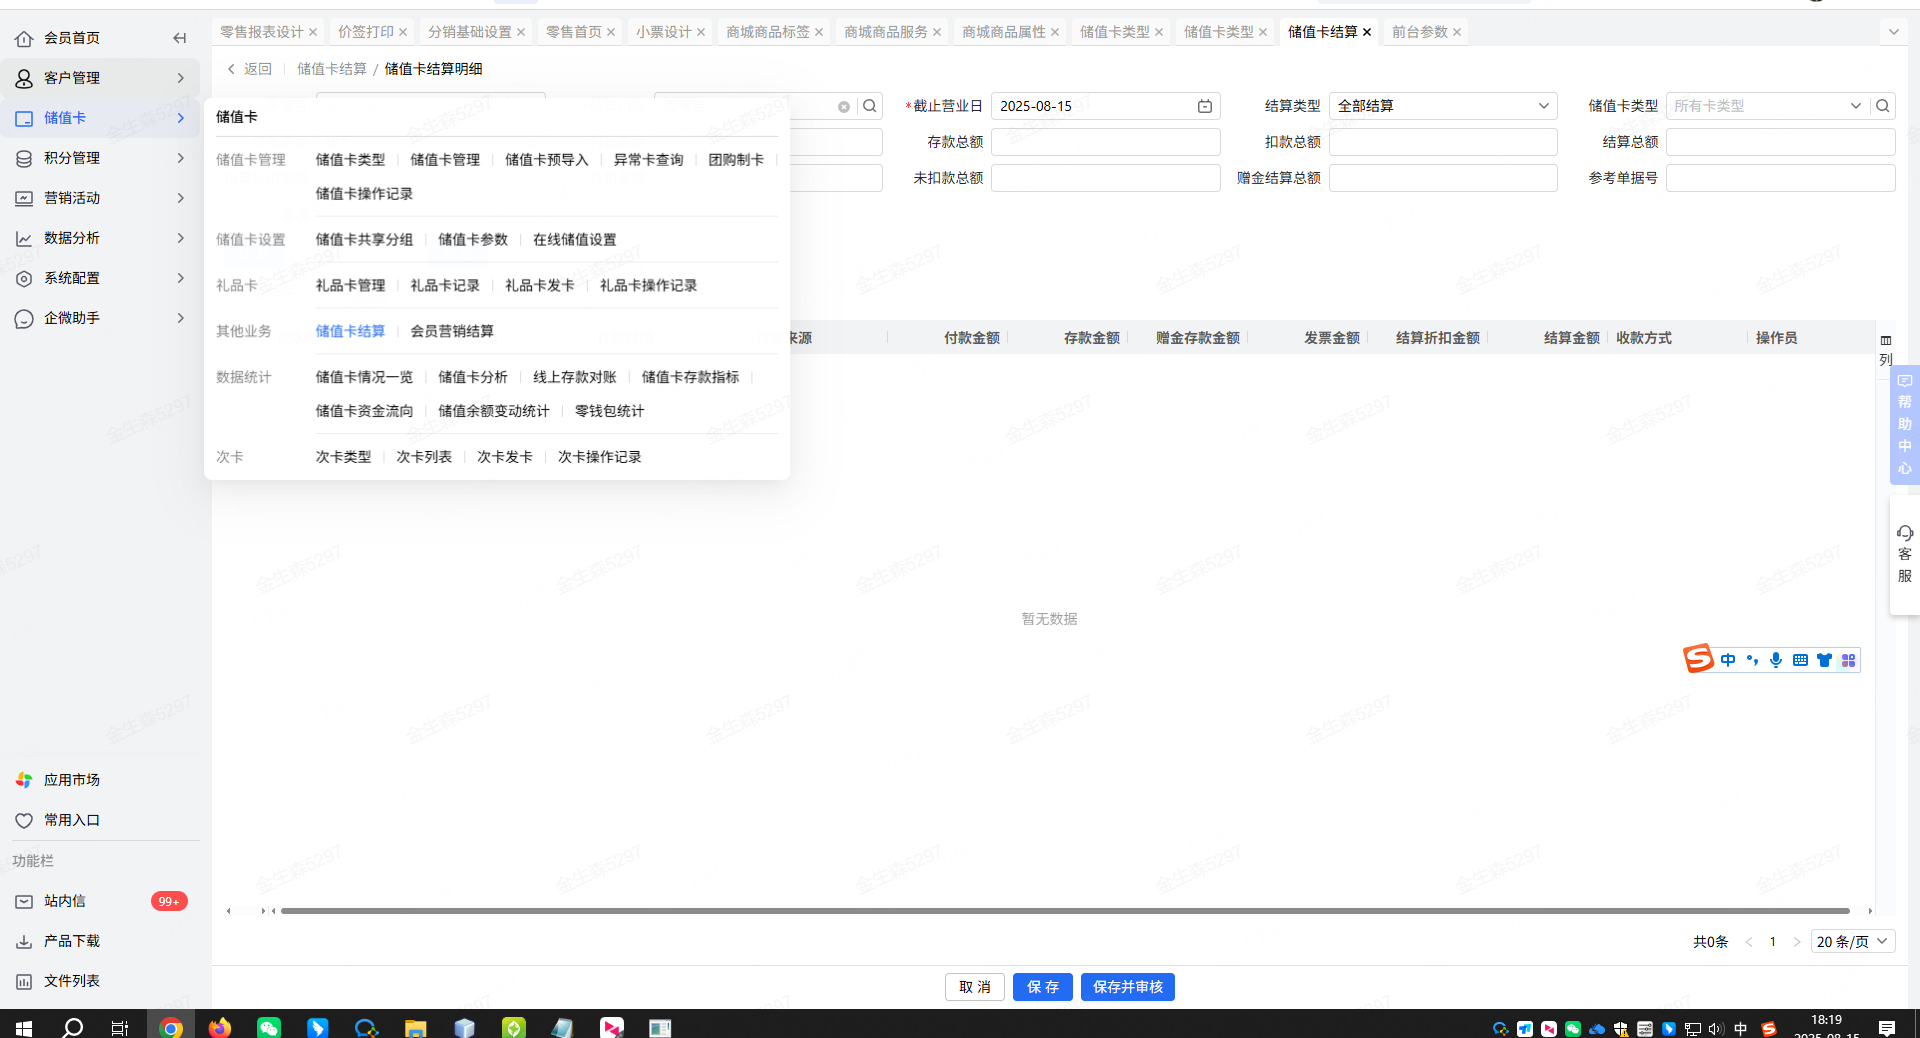Open 异常卡查询 in the flyout menu
The height and width of the screenshot is (1038, 1920).
pyautogui.click(x=648, y=160)
